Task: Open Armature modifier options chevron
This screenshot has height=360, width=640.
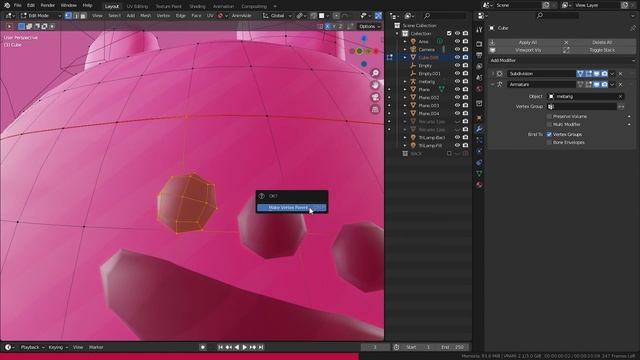Action: tap(612, 84)
